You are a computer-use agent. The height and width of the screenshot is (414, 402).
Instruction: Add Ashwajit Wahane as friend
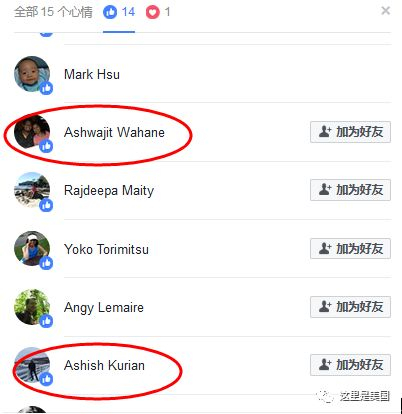350,132
